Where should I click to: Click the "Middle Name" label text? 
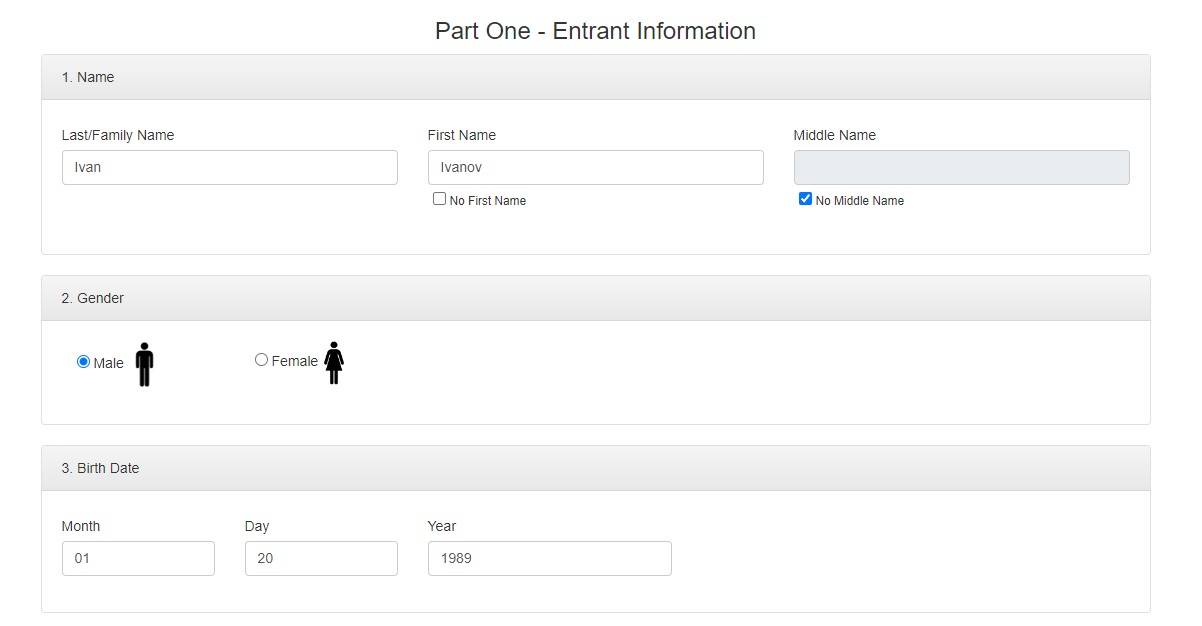(x=834, y=135)
